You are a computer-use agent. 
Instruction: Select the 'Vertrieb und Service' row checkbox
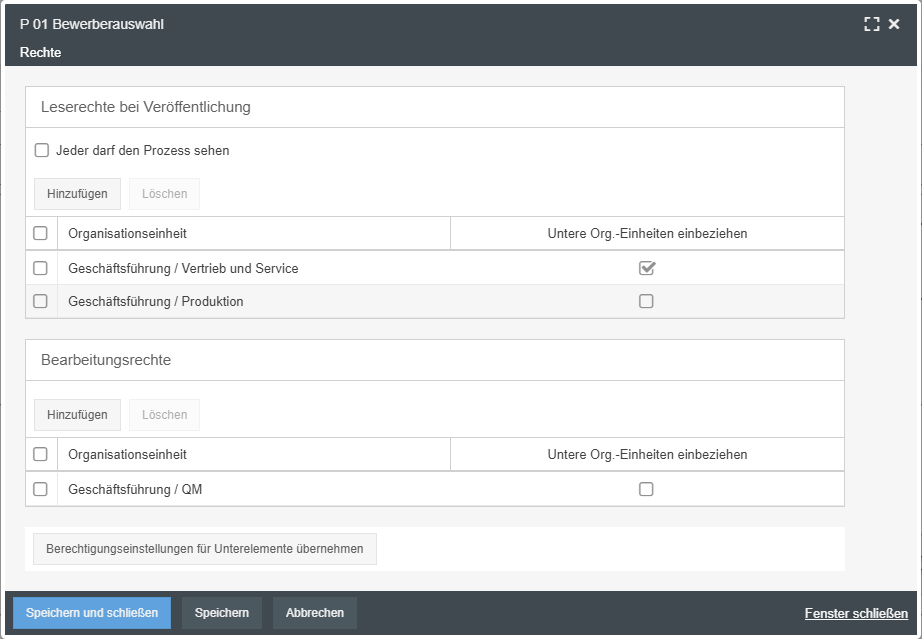pos(41,268)
